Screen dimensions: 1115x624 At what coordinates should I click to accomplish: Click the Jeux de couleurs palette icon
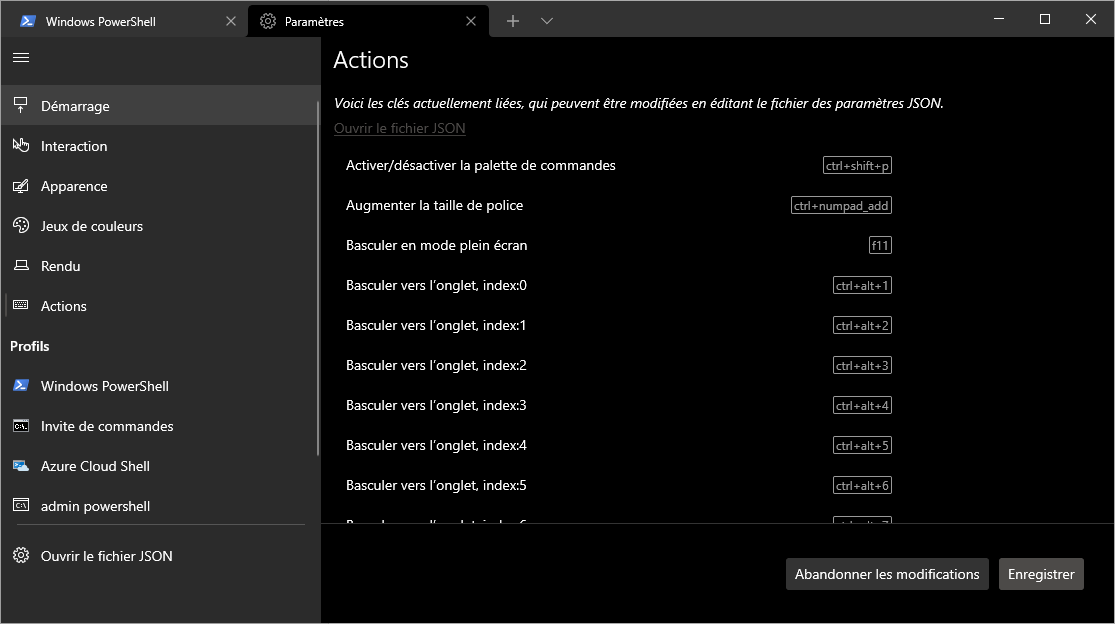pos(20,226)
